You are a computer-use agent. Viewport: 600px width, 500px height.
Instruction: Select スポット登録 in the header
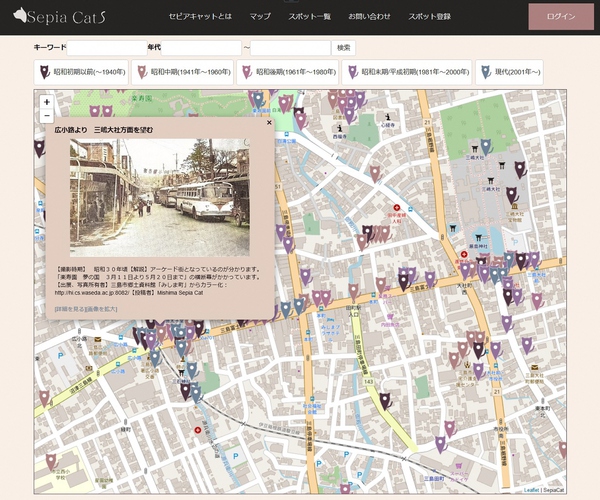pos(429,16)
